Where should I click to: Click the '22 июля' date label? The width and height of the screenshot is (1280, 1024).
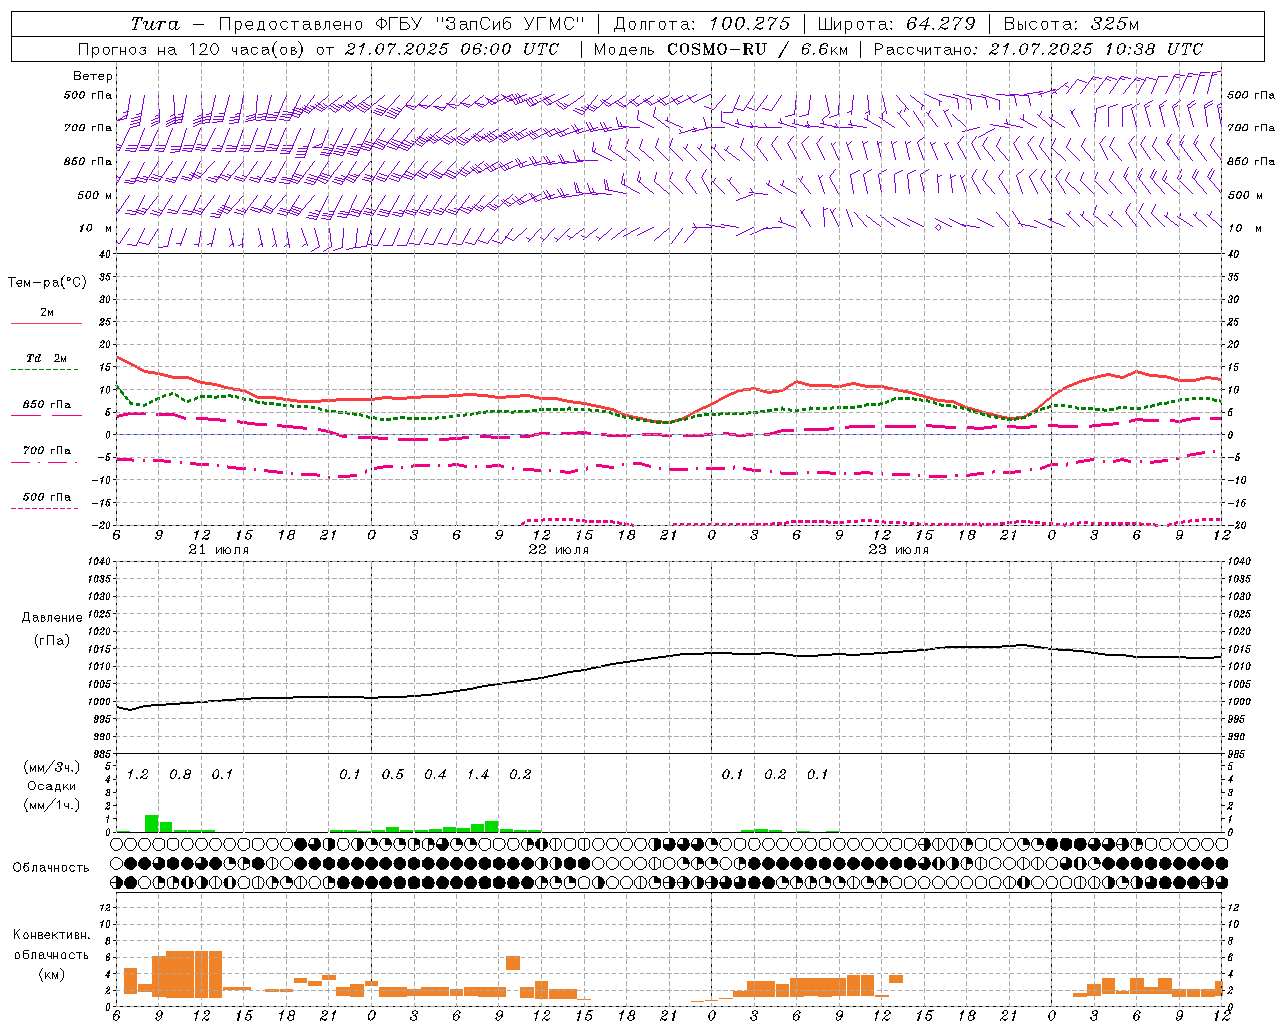tap(559, 550)
